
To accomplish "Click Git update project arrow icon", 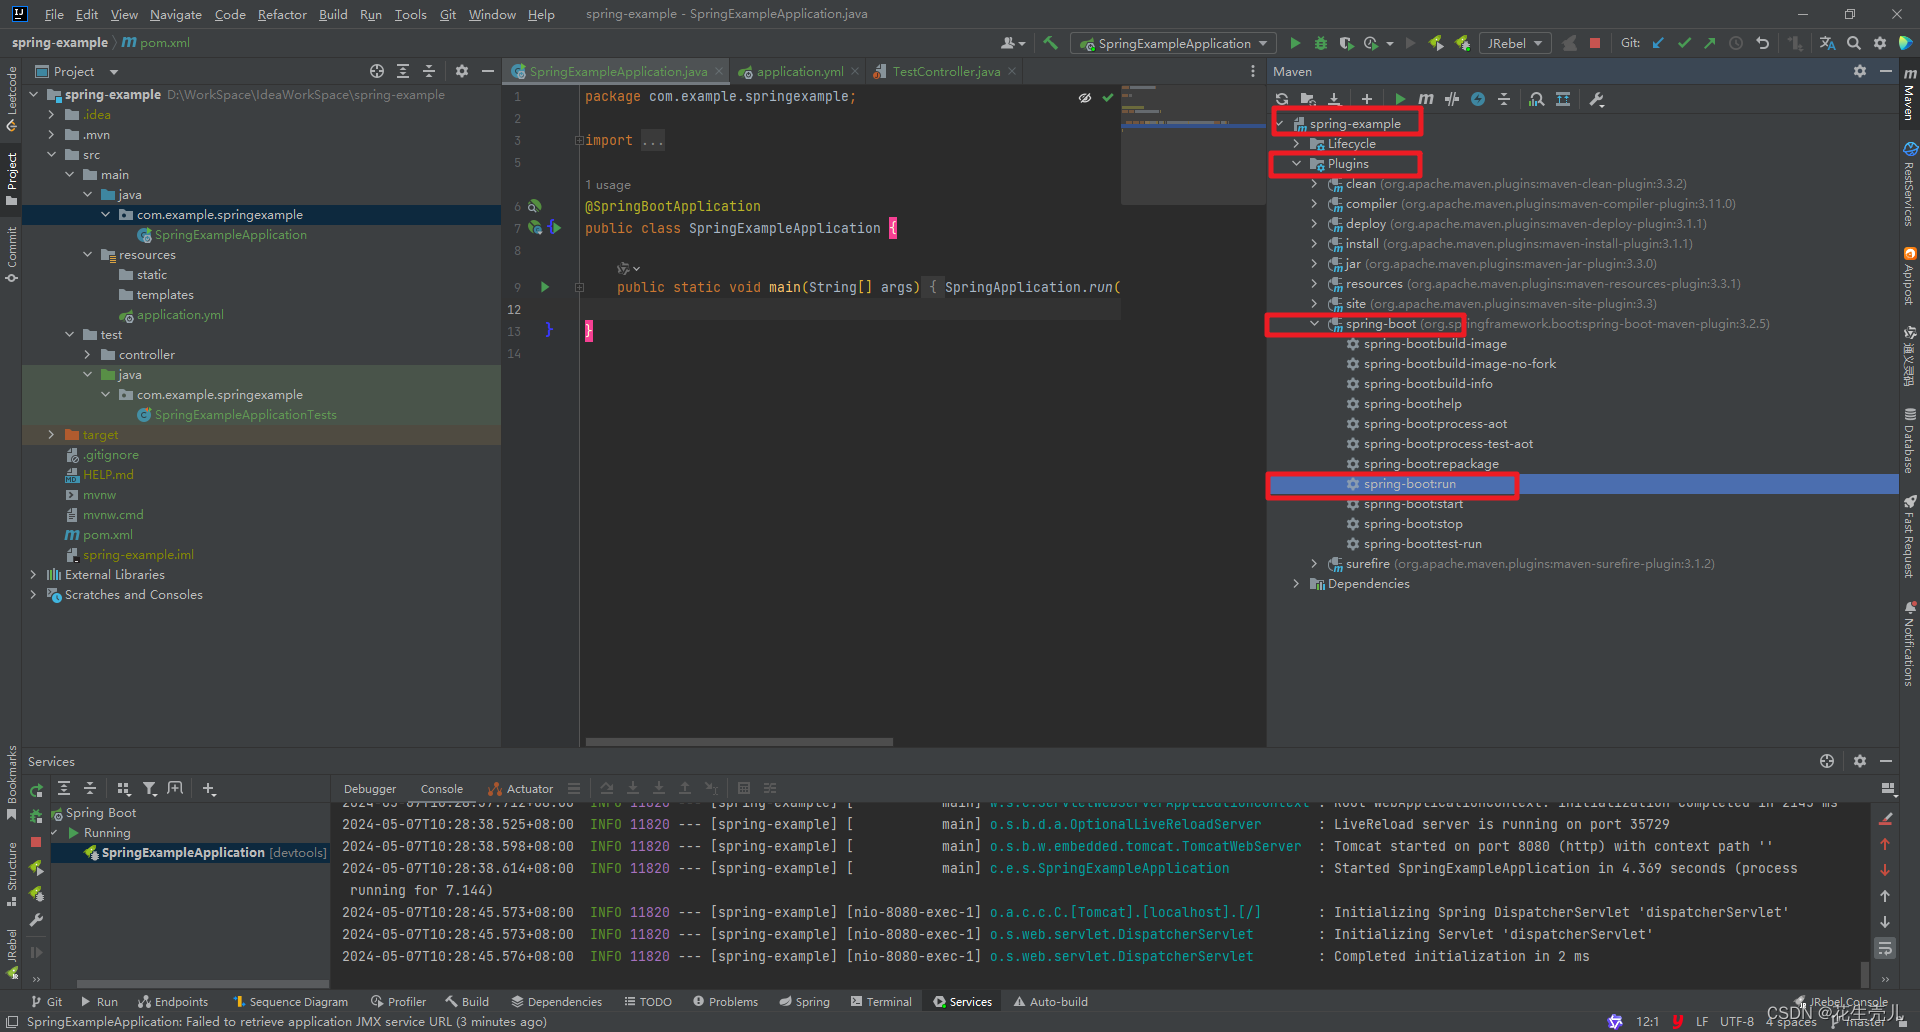I will click(1658, 43).
